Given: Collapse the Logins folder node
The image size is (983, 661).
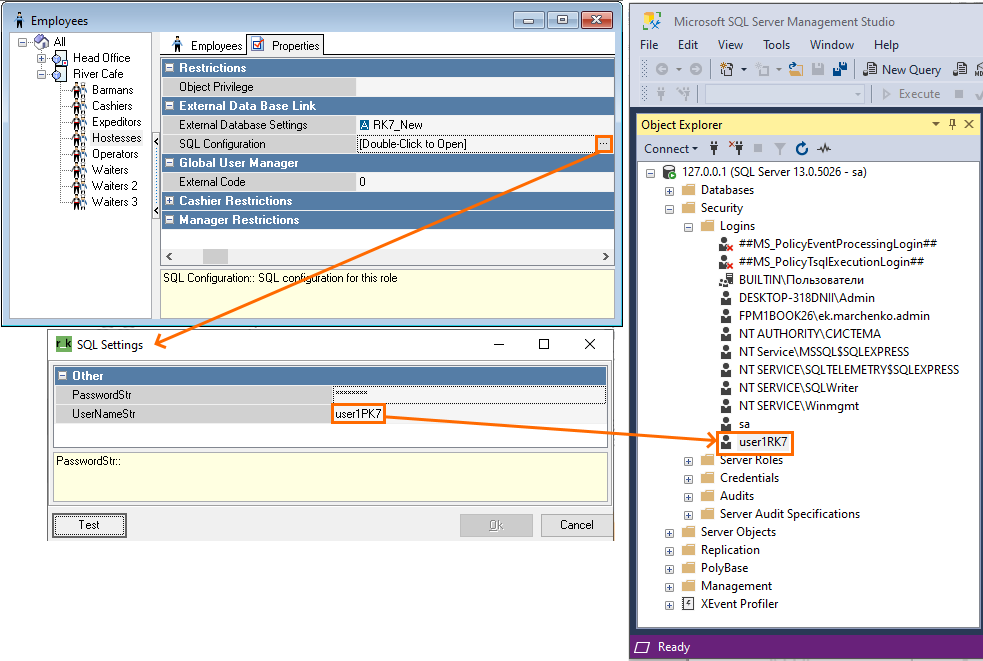Looking at the screenshot, I should (x=688, y=227).
